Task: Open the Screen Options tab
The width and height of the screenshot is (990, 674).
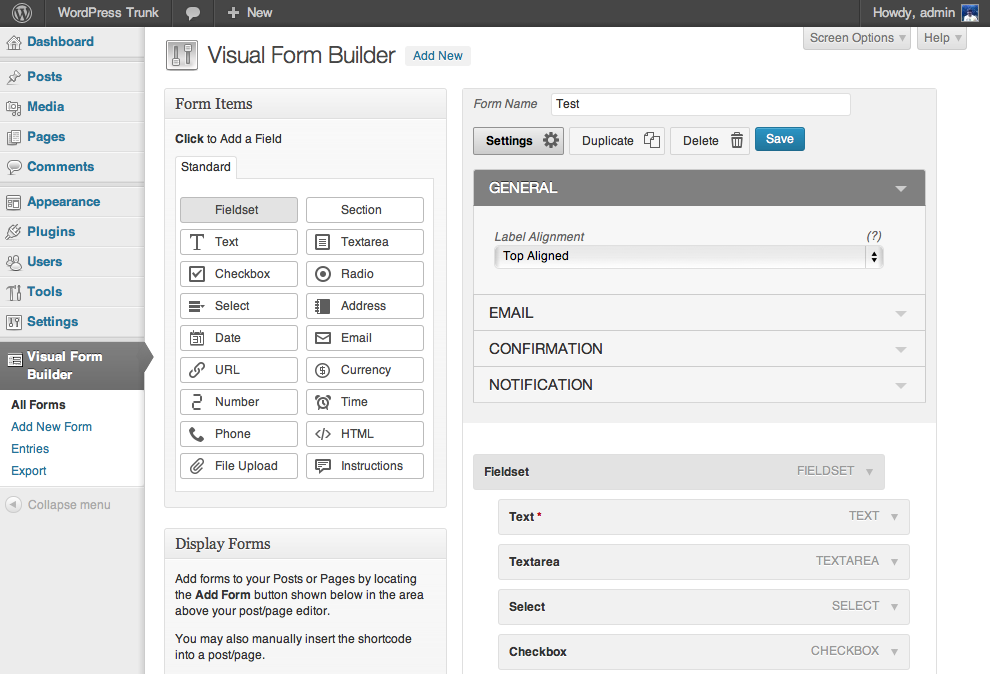Action: tap(856, 38)
